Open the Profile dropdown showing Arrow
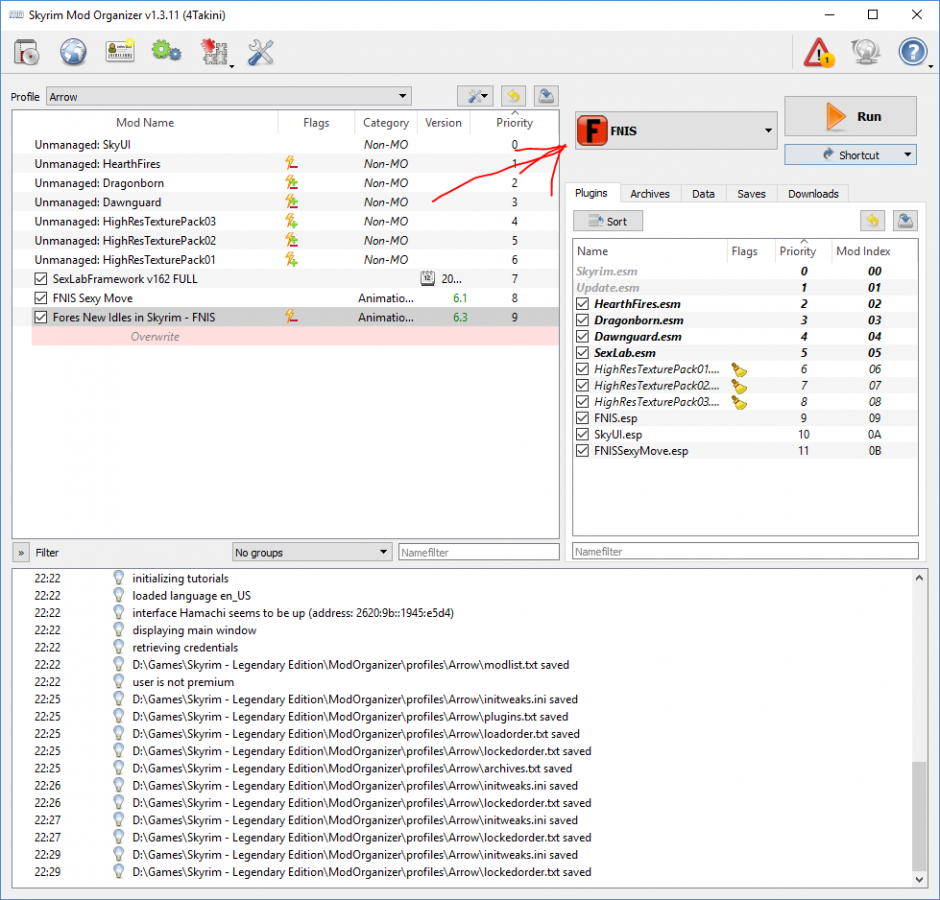The image size is (940, 900). (x=229, y=97)
